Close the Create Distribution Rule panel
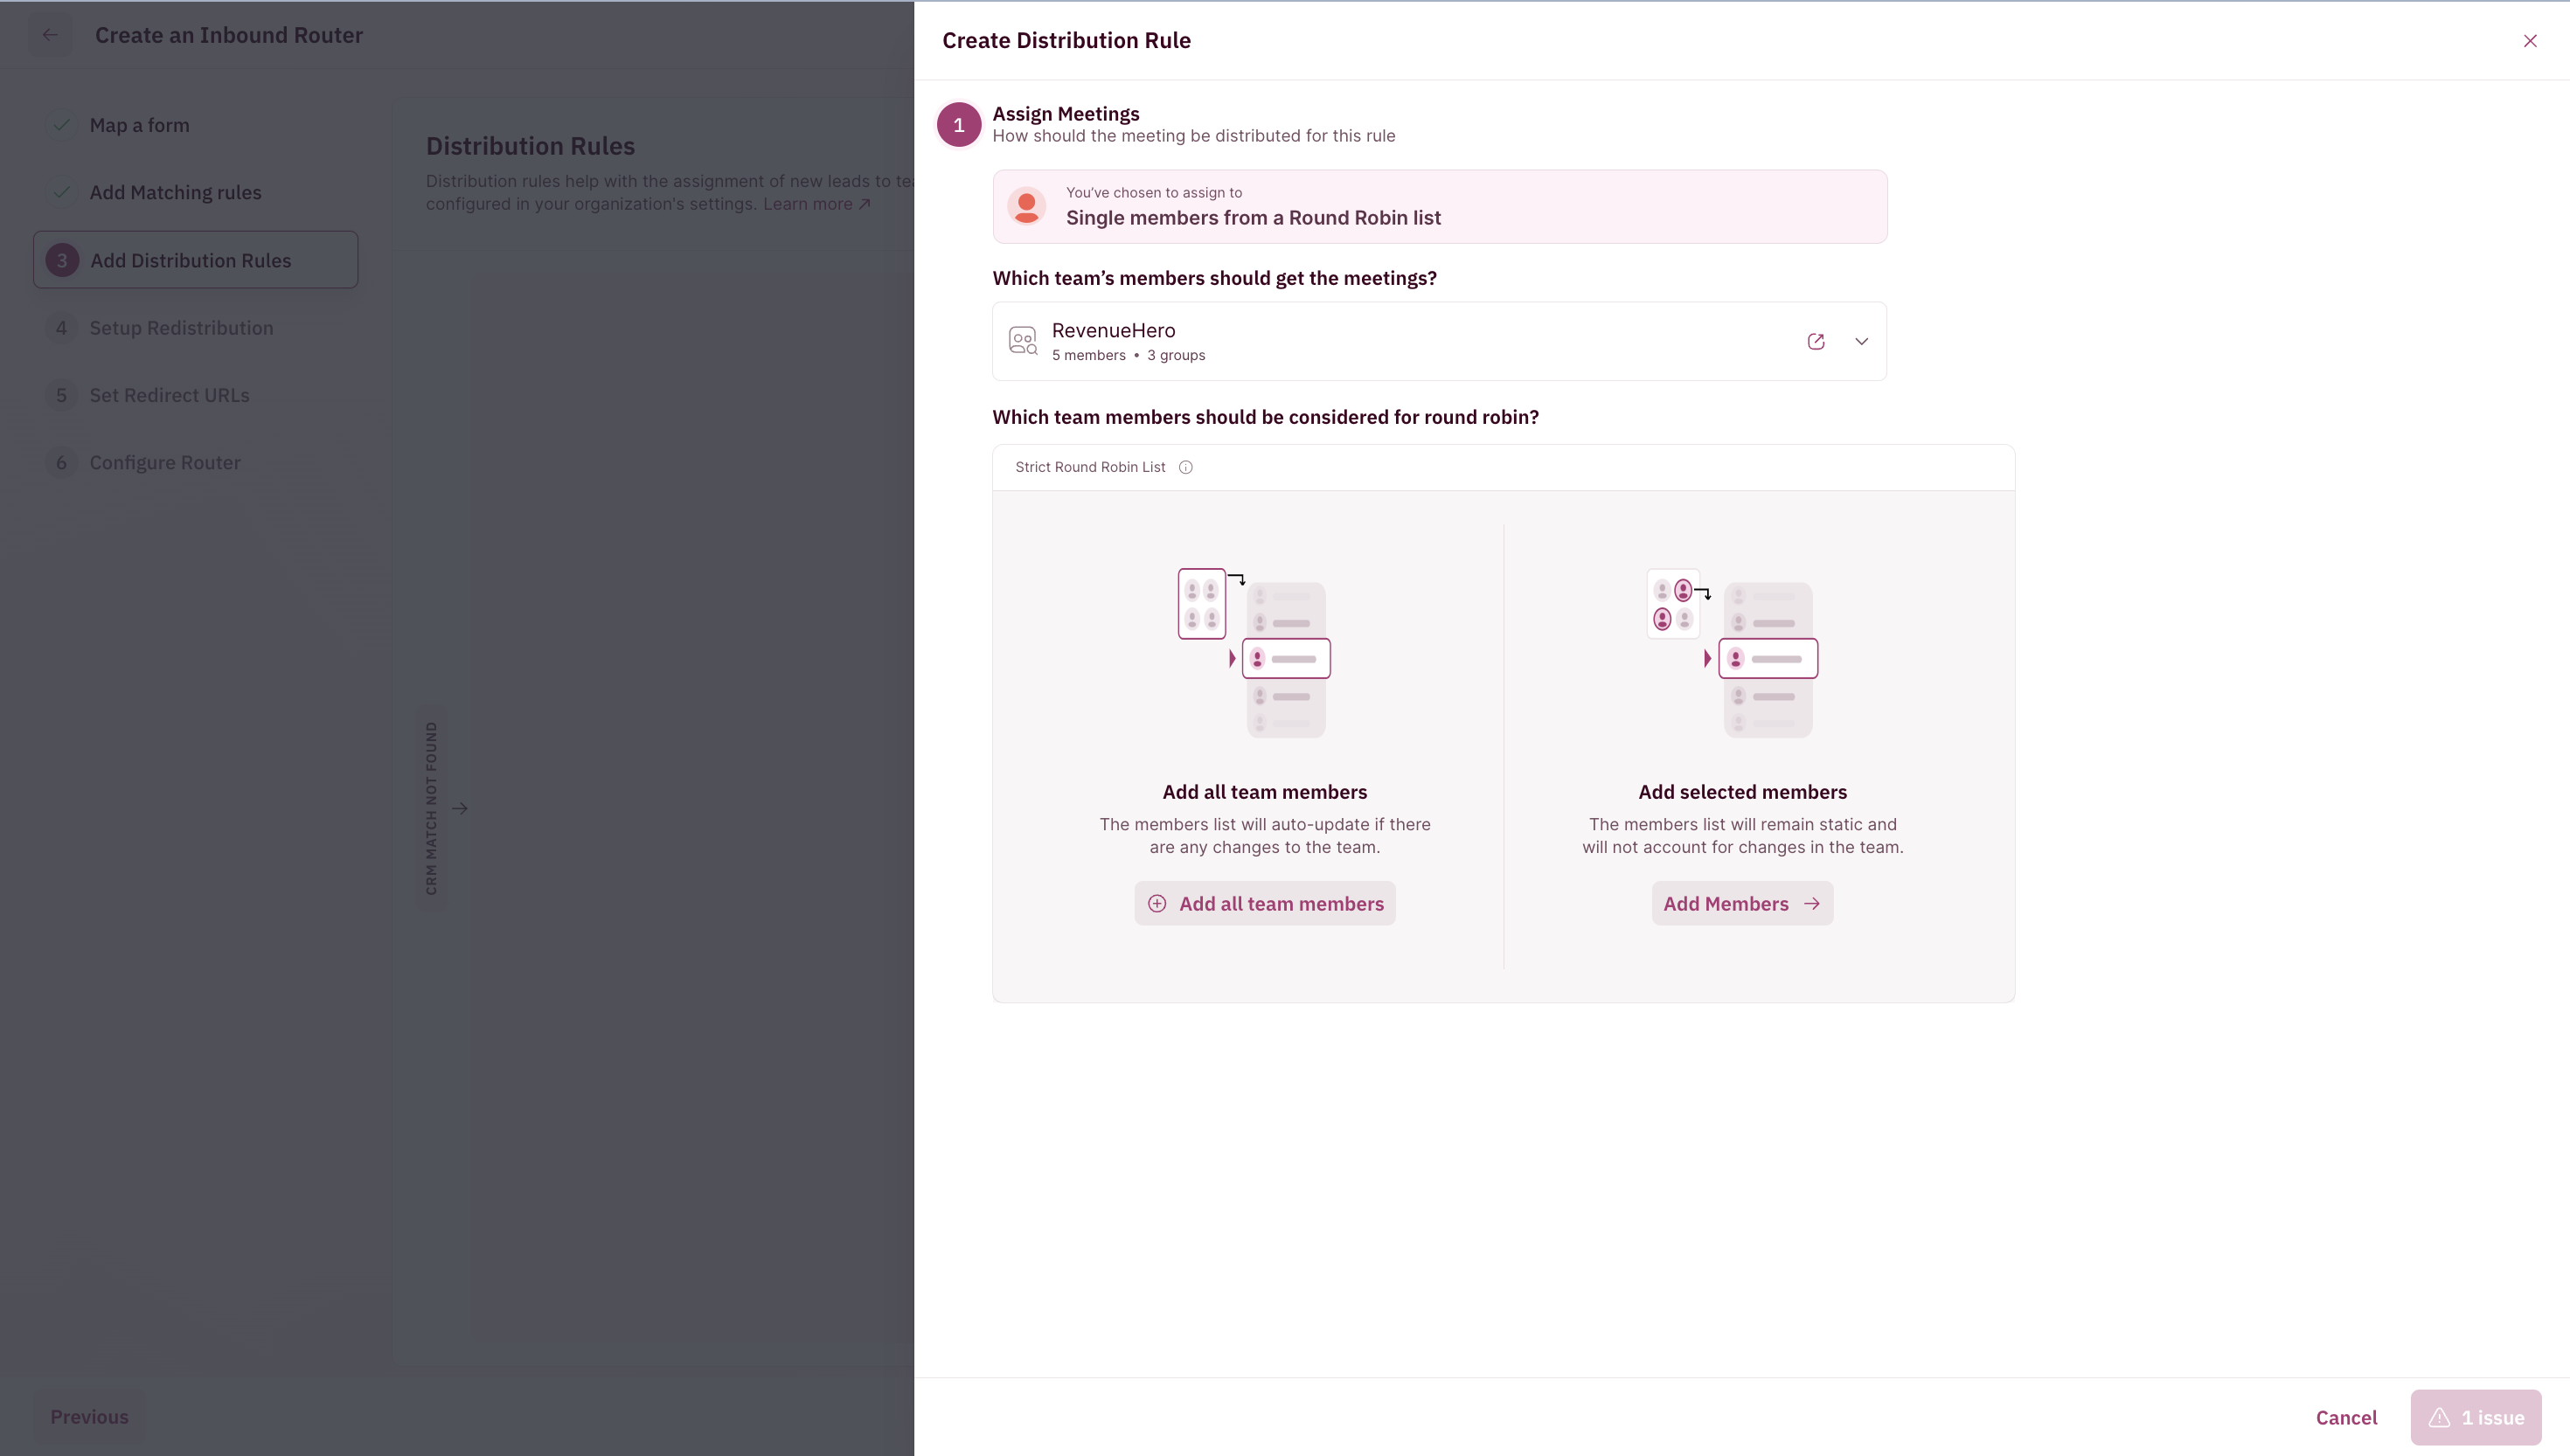The height and width of the screenshot is (1456, 2570). pyautogui.click(x=2529, y=41)
